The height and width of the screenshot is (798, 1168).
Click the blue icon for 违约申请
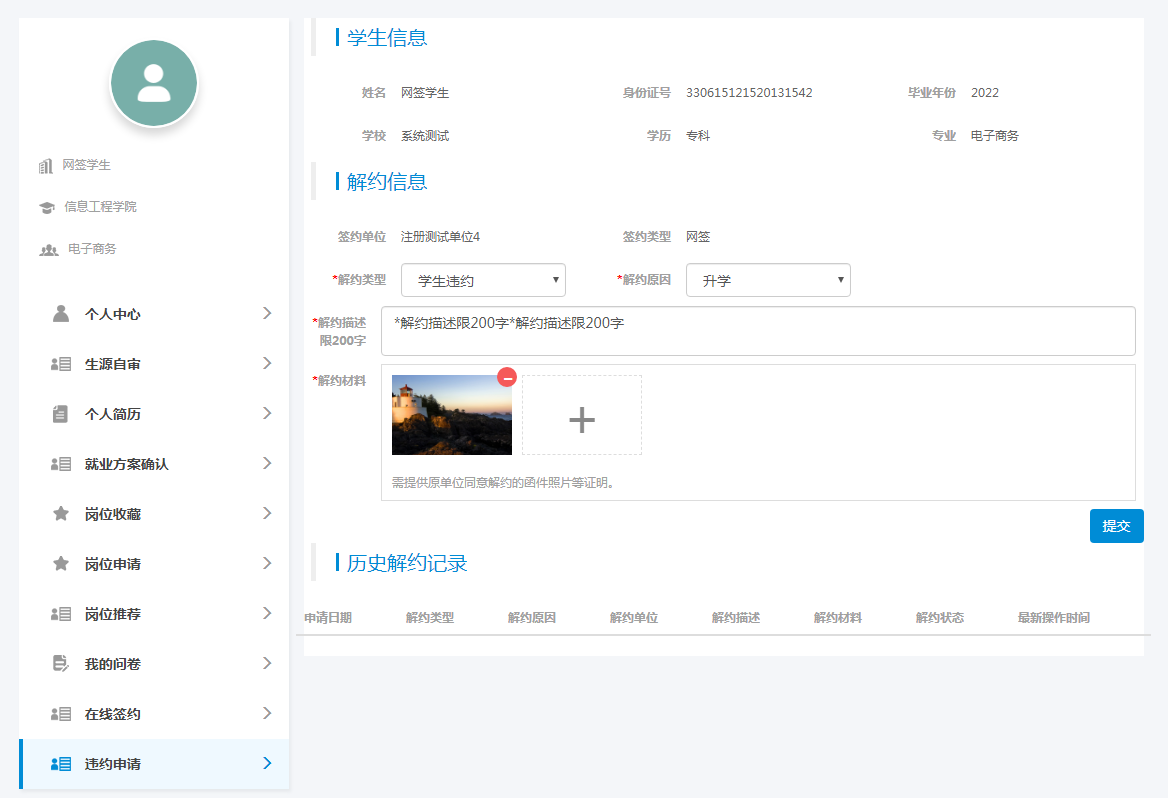(61, 764)
